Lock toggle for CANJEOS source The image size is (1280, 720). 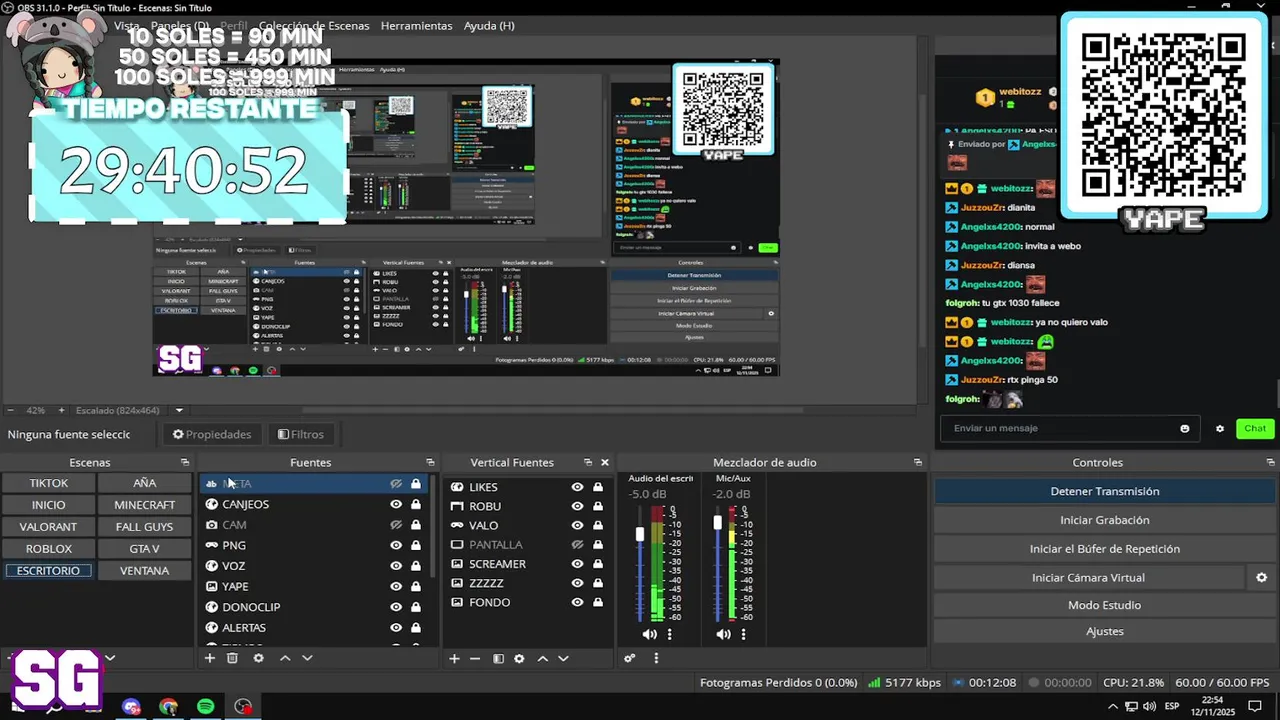click(x=416, y=504)
